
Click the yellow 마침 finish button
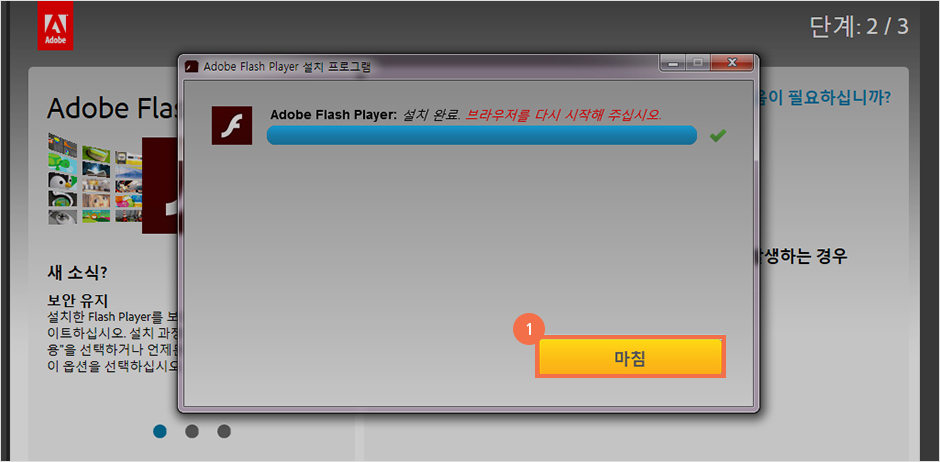630,357
